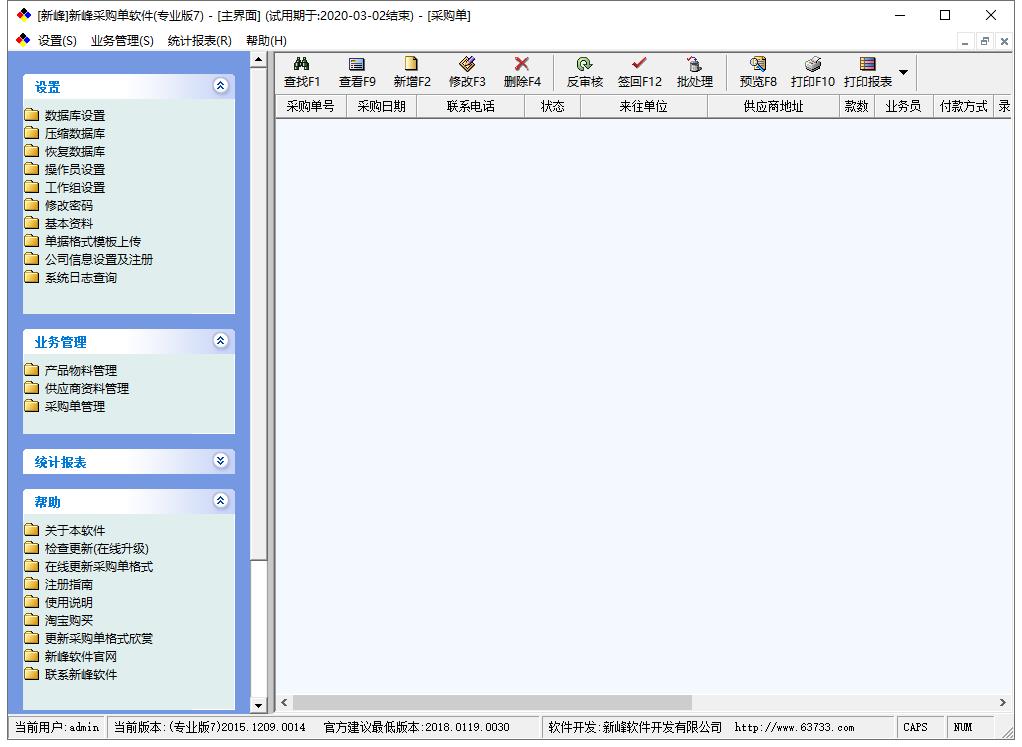Click the 查找F1 binoculars icon
1022x747 pixels.
[x=301, y=64]
